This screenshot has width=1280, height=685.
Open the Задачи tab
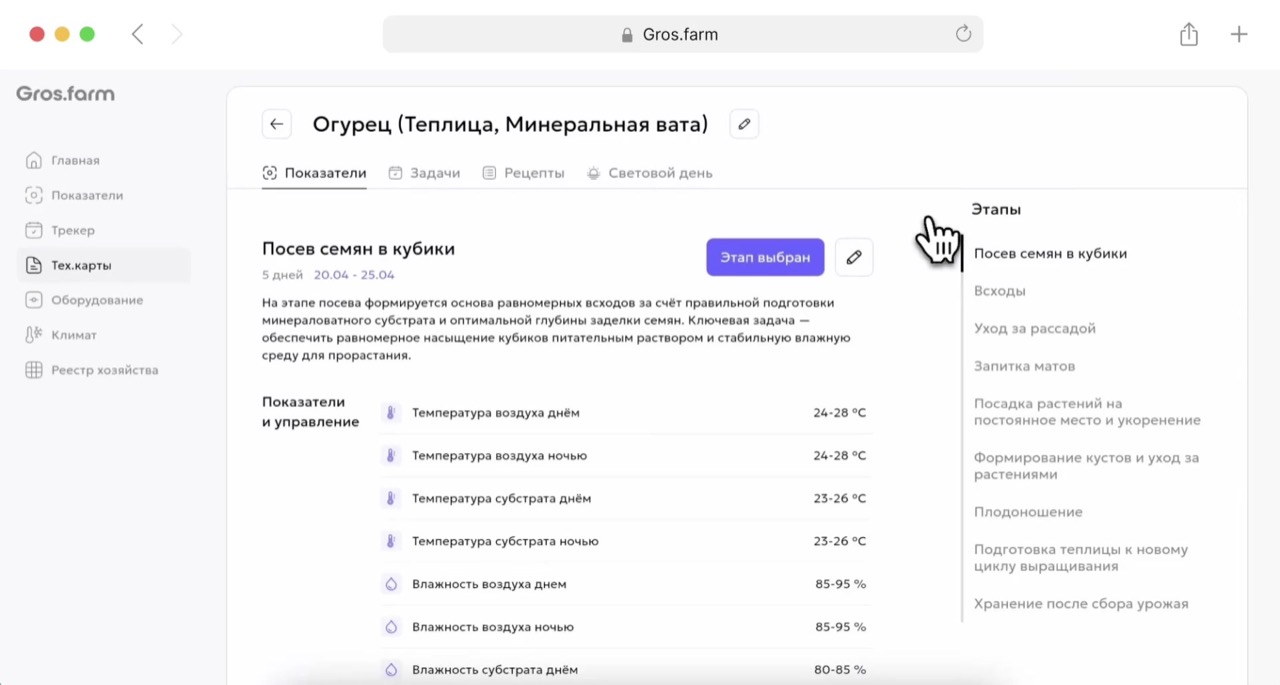pos(424,173)
